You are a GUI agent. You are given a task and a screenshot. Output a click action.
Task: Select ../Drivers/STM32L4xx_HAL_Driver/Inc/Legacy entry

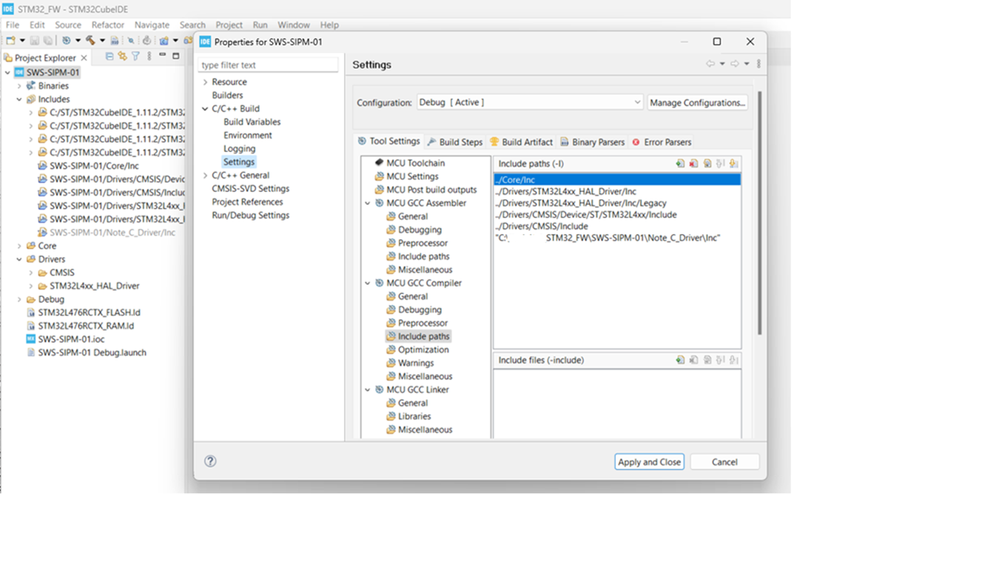tap(581, 203)
